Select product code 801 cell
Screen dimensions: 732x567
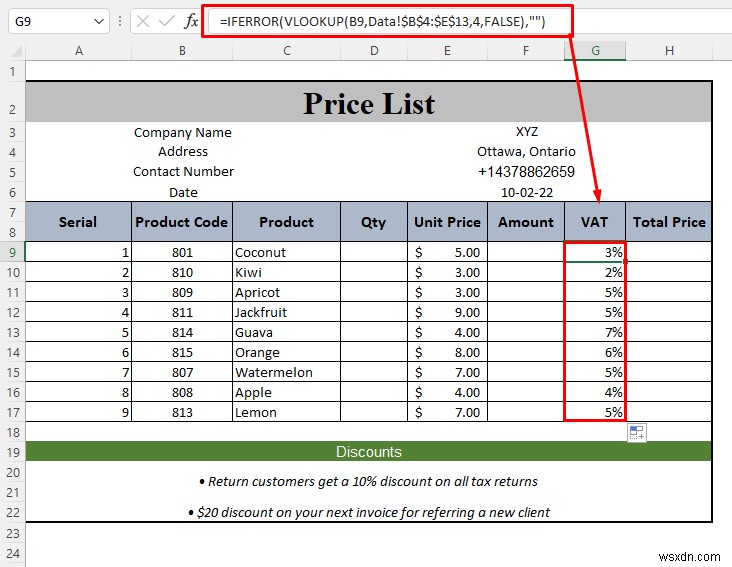182,252
